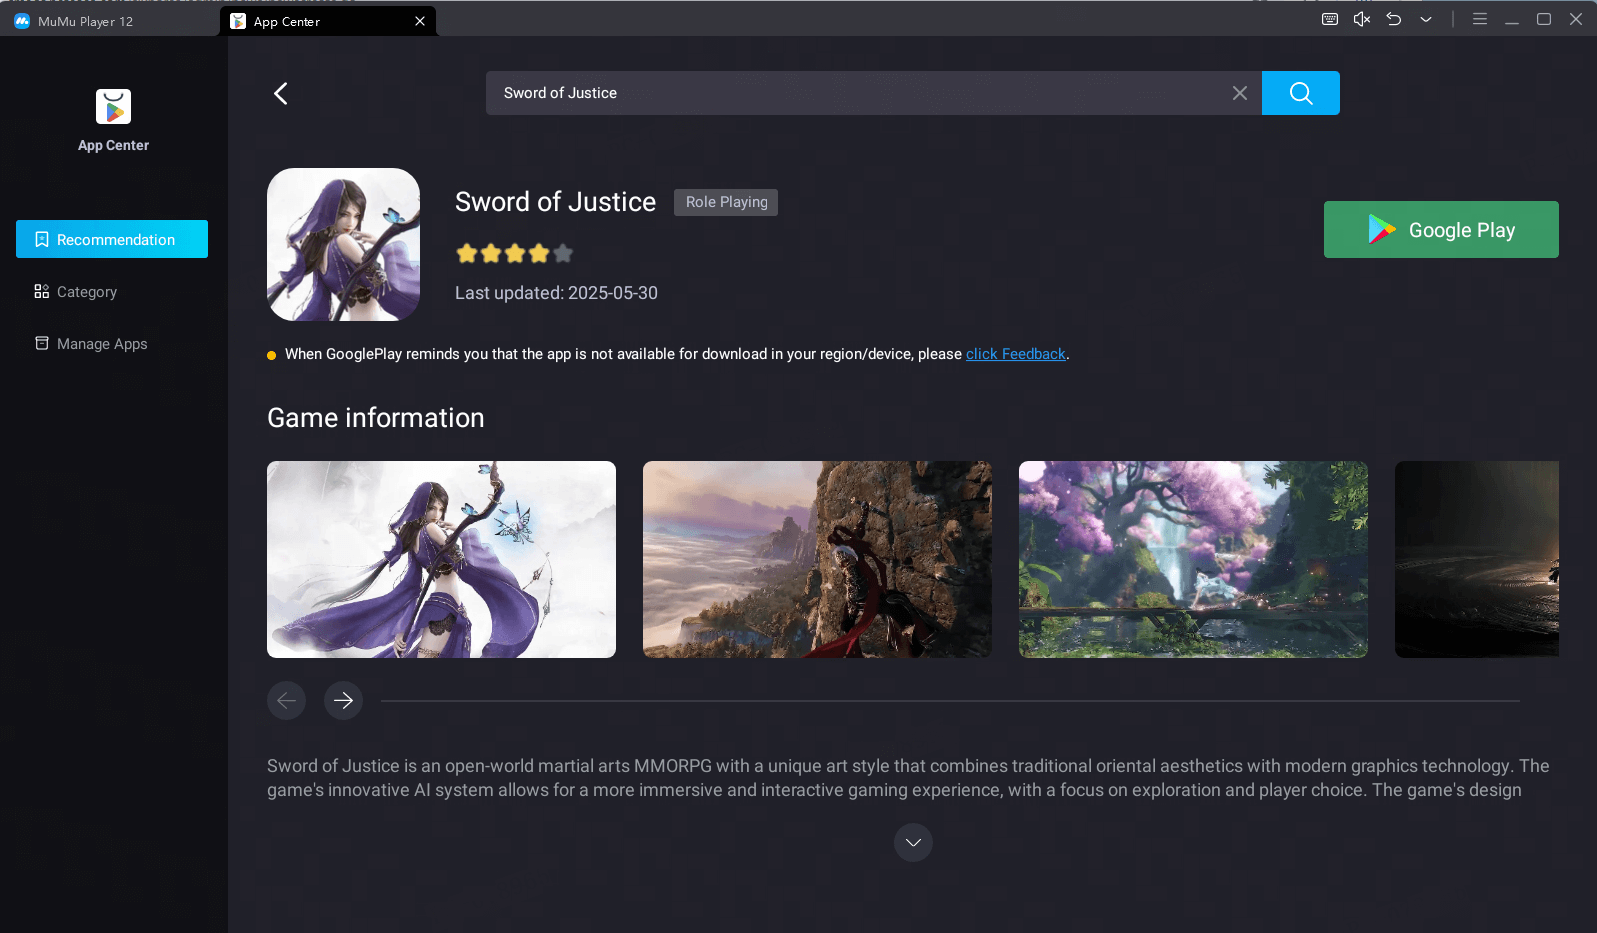This screenshot has height=933, width=1597.
Task: Open Recommendation in the sidebar
Action: pyautogui.click(x=112, y=239)
